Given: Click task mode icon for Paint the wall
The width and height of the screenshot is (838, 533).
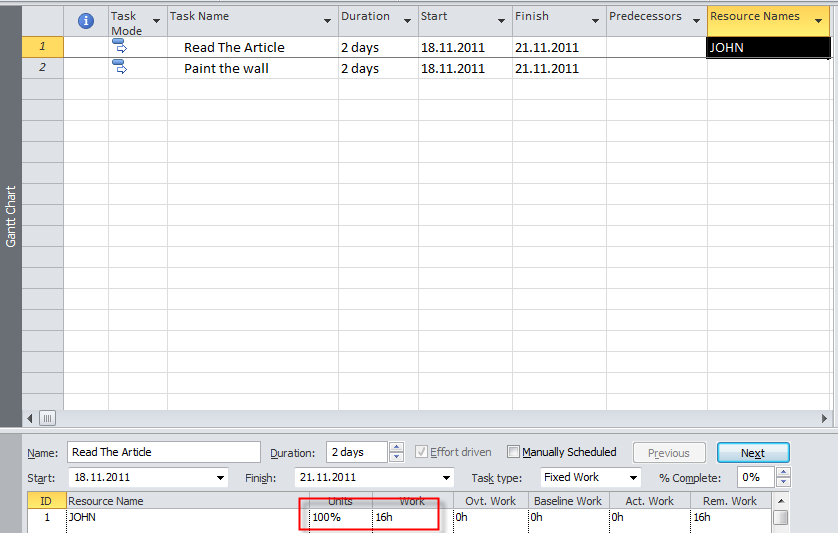Looking at the screenshot, I should pos(119,68).
